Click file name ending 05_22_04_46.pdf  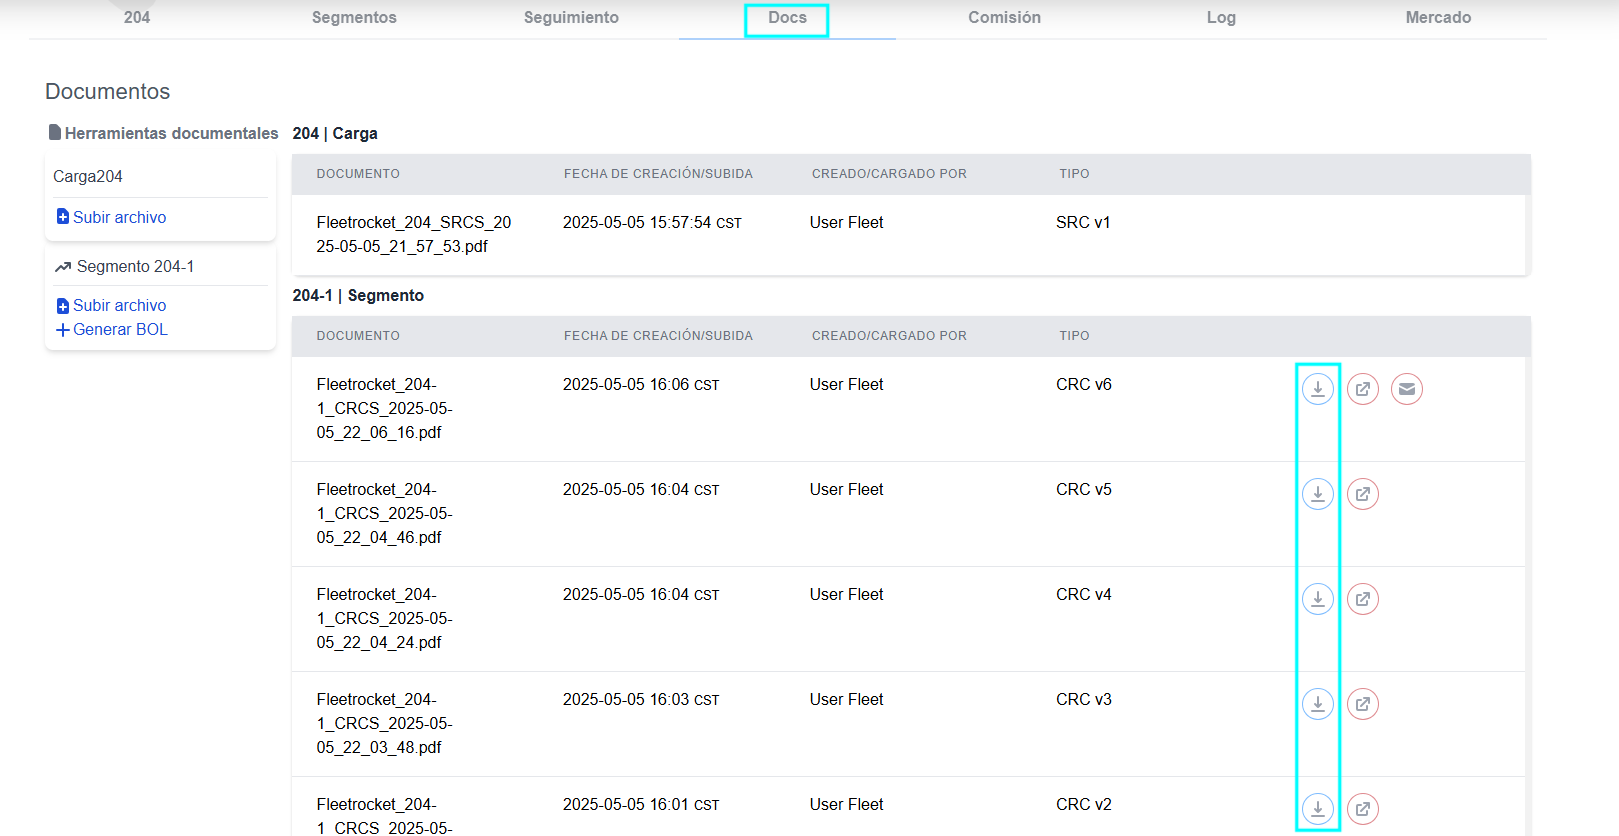(384, 513)
